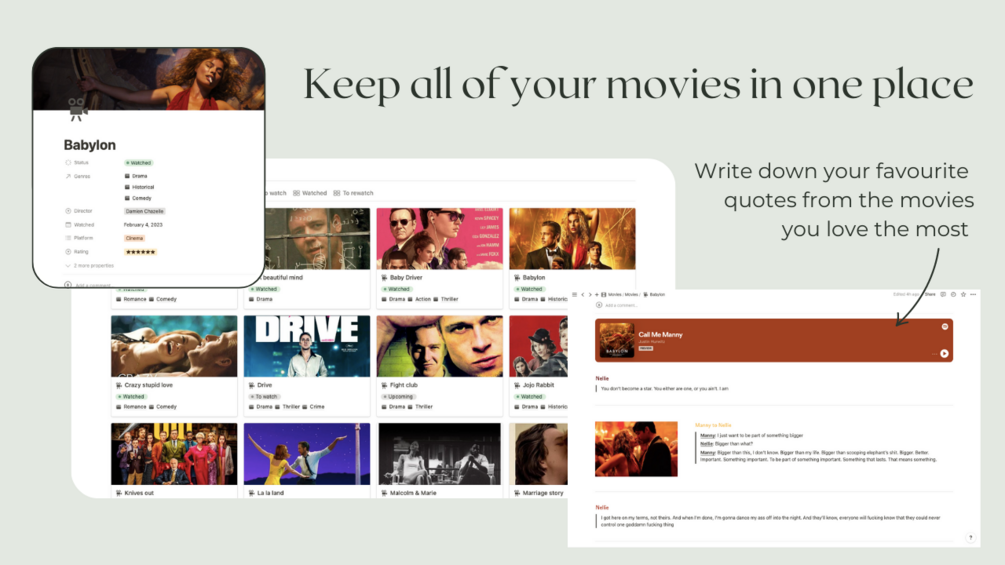Open the Damien Chazelle director tag
The width and height of the screenshot is (1005, 565).
pos(144,211)
